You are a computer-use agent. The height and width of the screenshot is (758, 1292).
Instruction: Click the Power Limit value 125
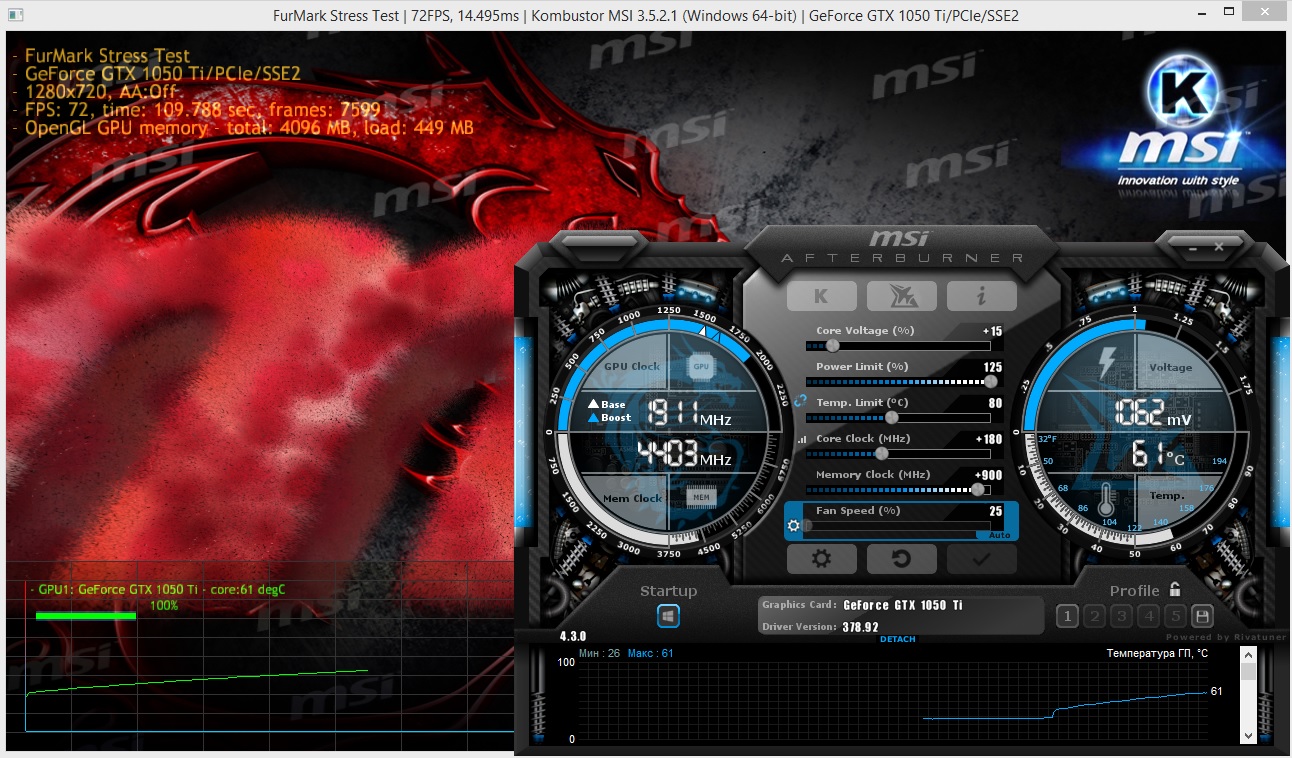click(x=992, y=367)
